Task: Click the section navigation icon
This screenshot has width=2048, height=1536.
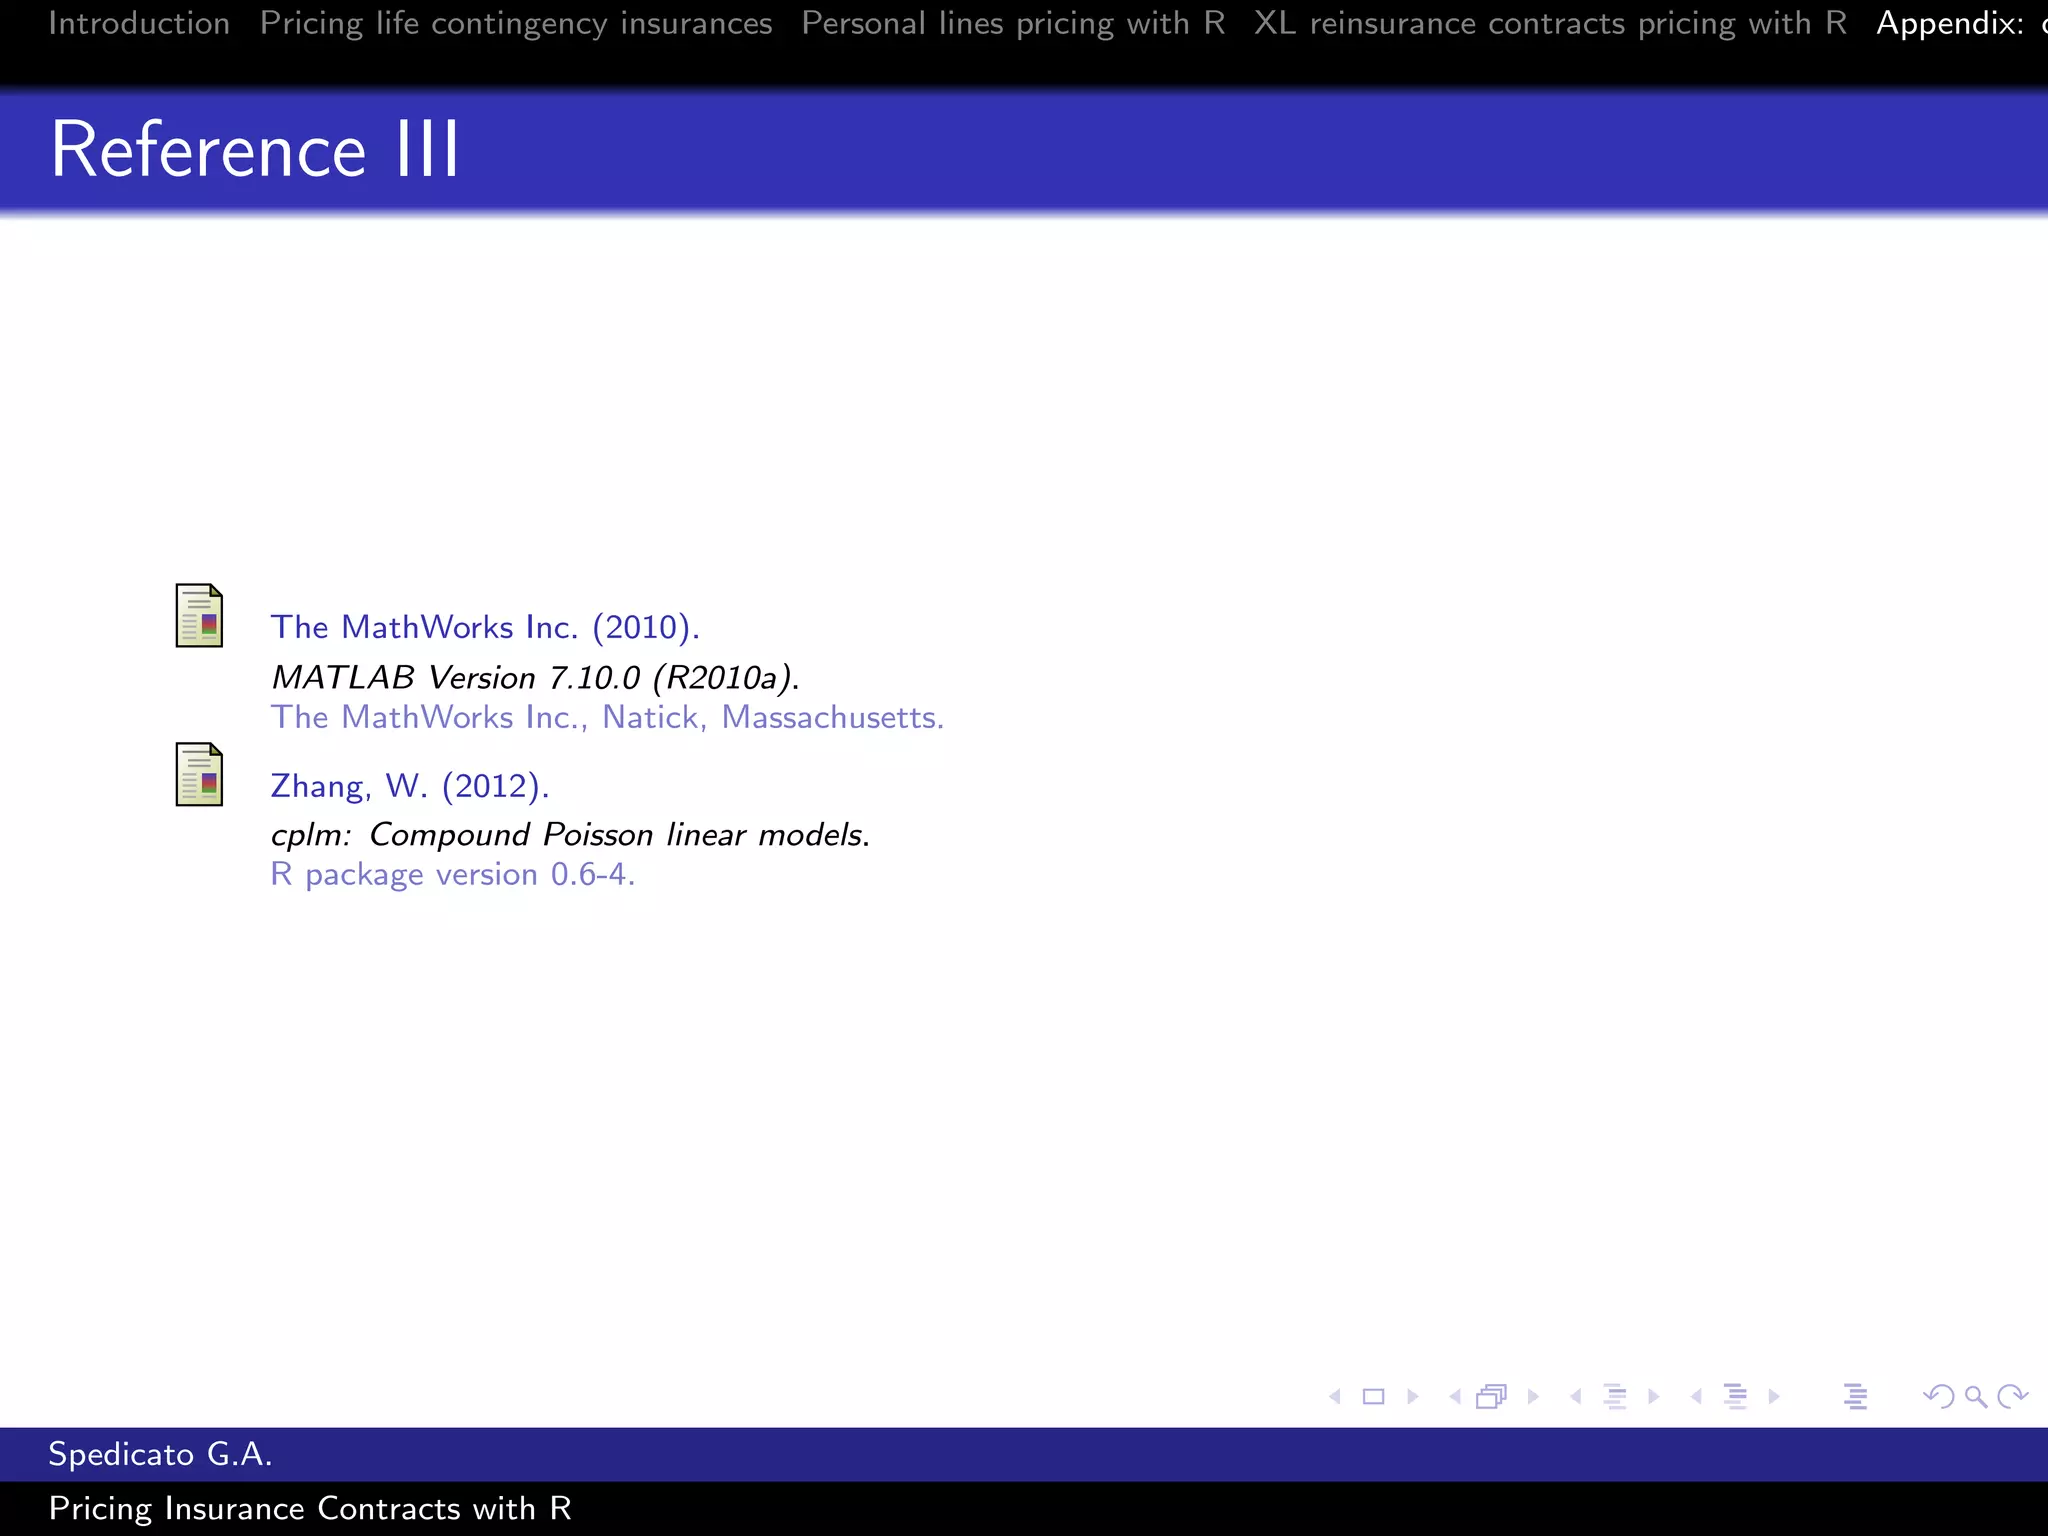Action: 1736,1396
